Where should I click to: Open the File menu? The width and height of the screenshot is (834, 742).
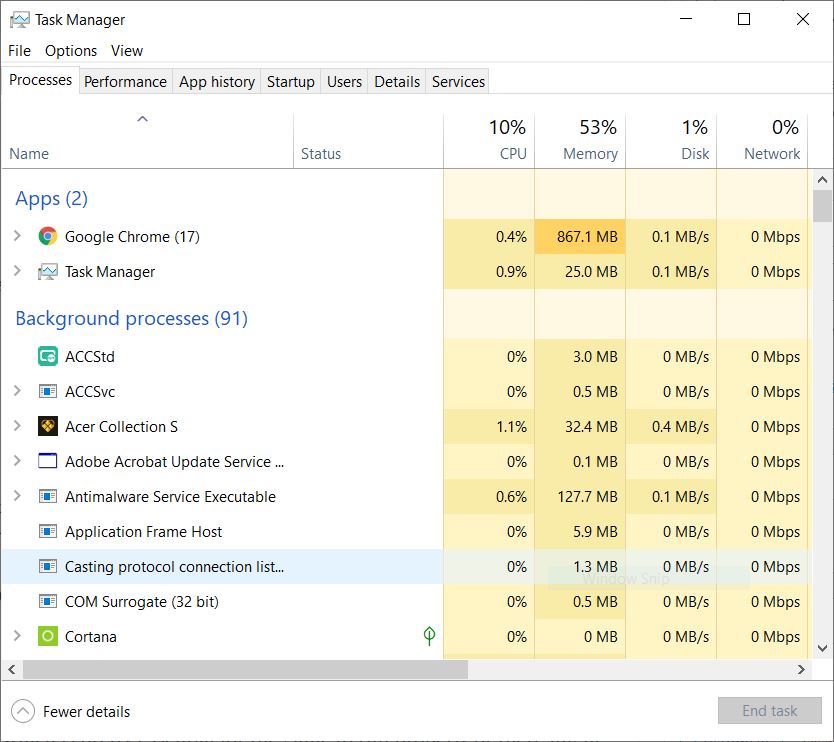tap(19, 51)
